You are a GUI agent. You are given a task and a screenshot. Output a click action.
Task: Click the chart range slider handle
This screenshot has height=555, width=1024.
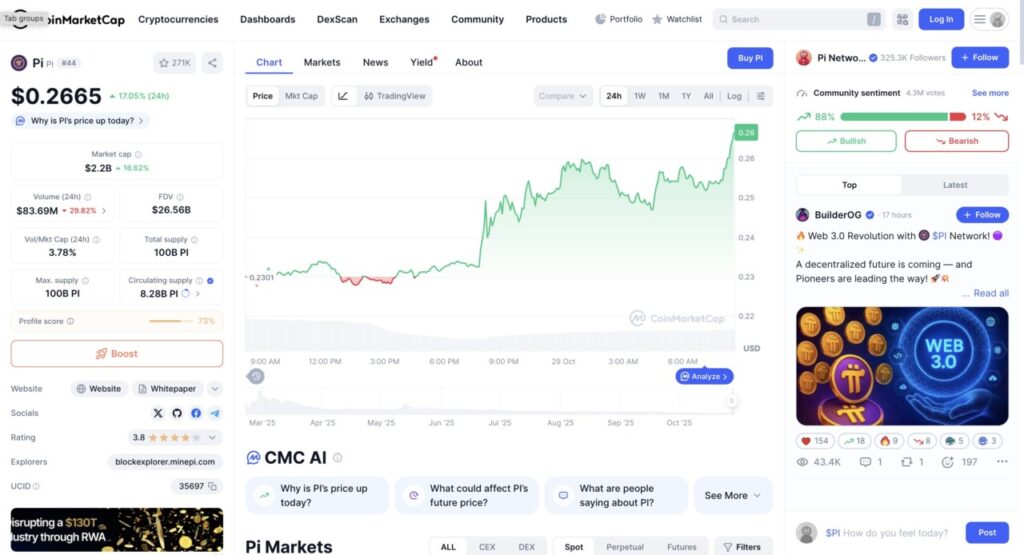click(x=731, y=401)
